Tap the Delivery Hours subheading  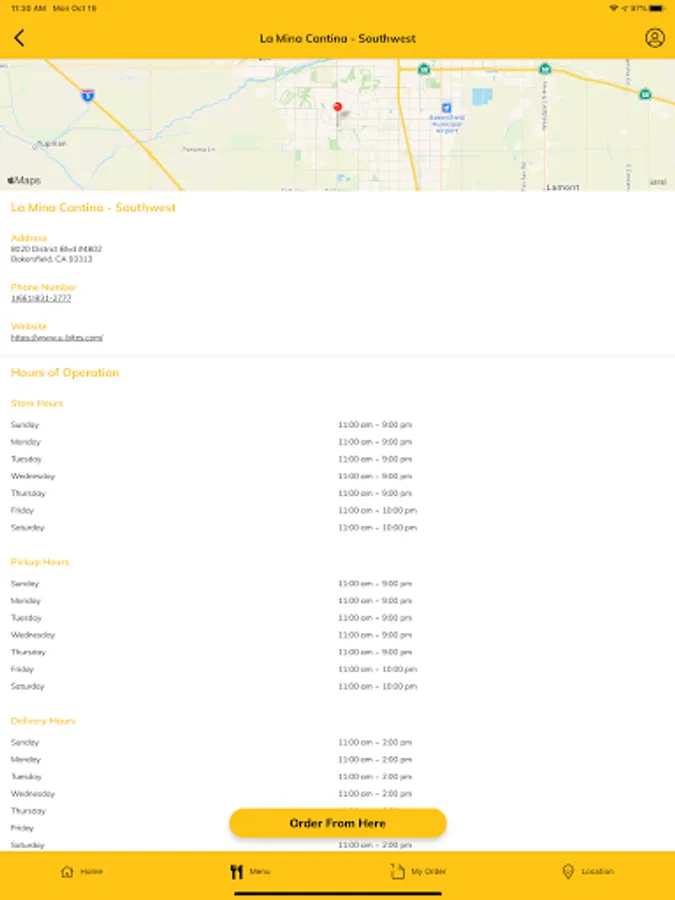[43, 721]
